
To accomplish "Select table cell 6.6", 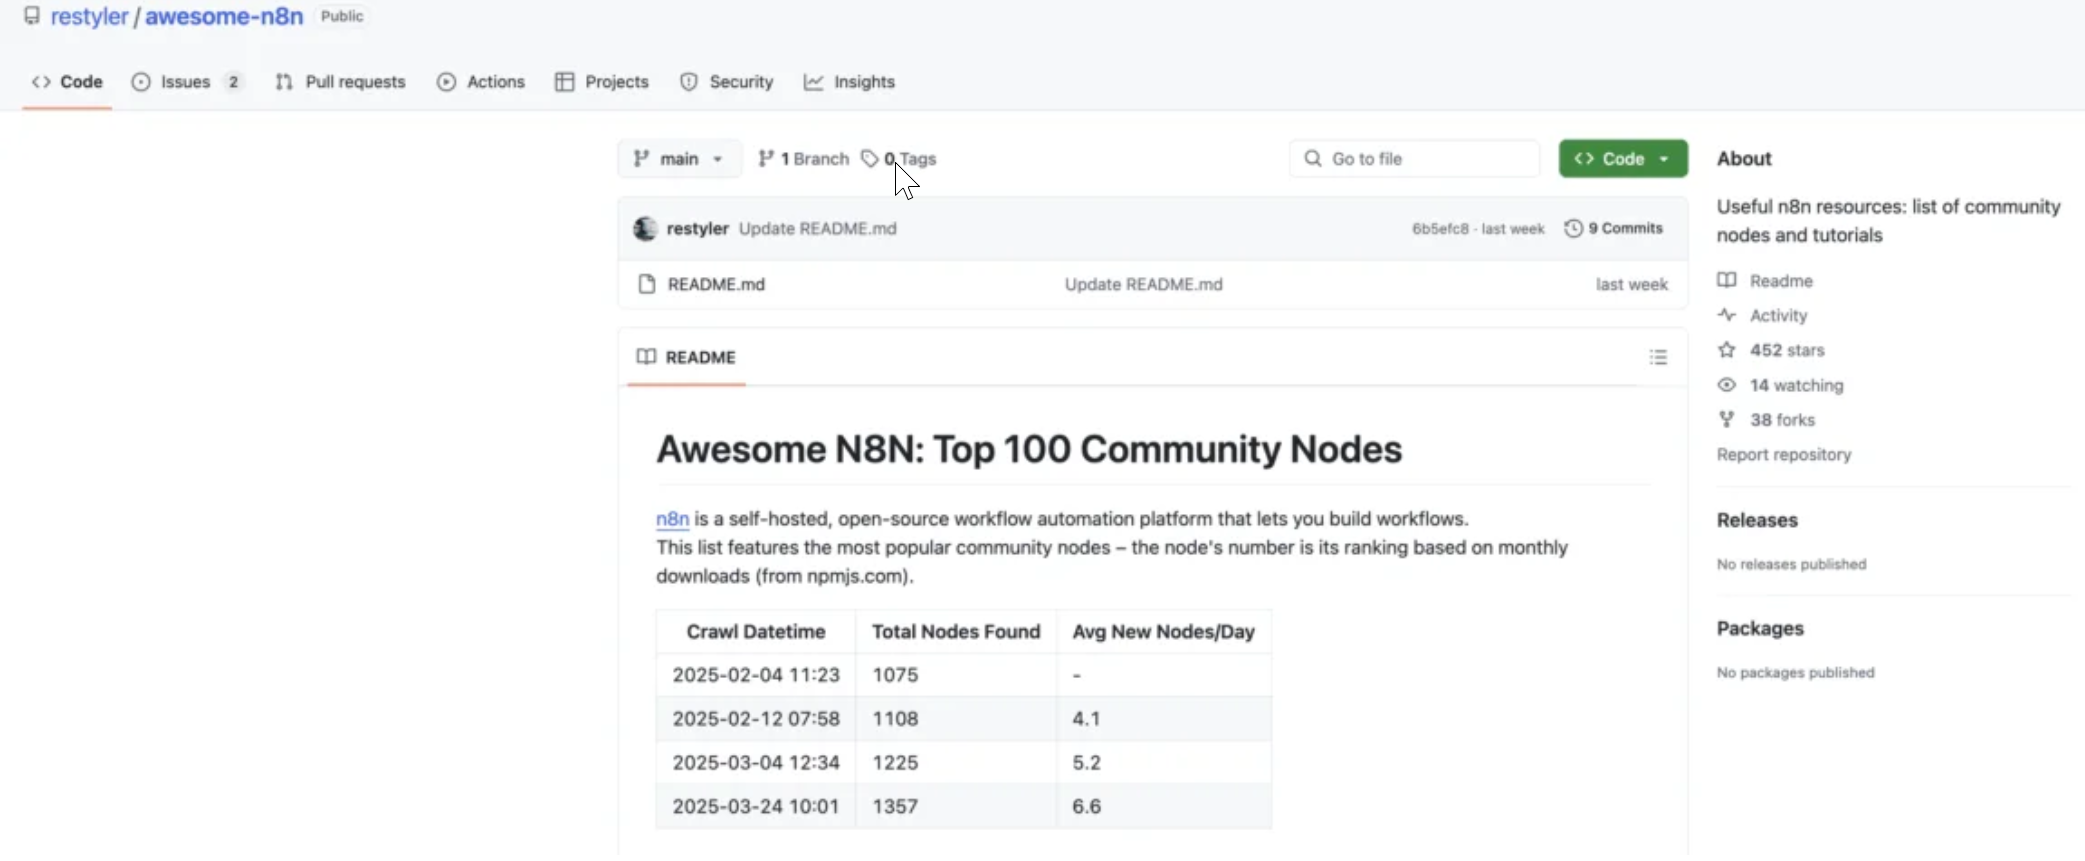I will [x=1164, y=807].
